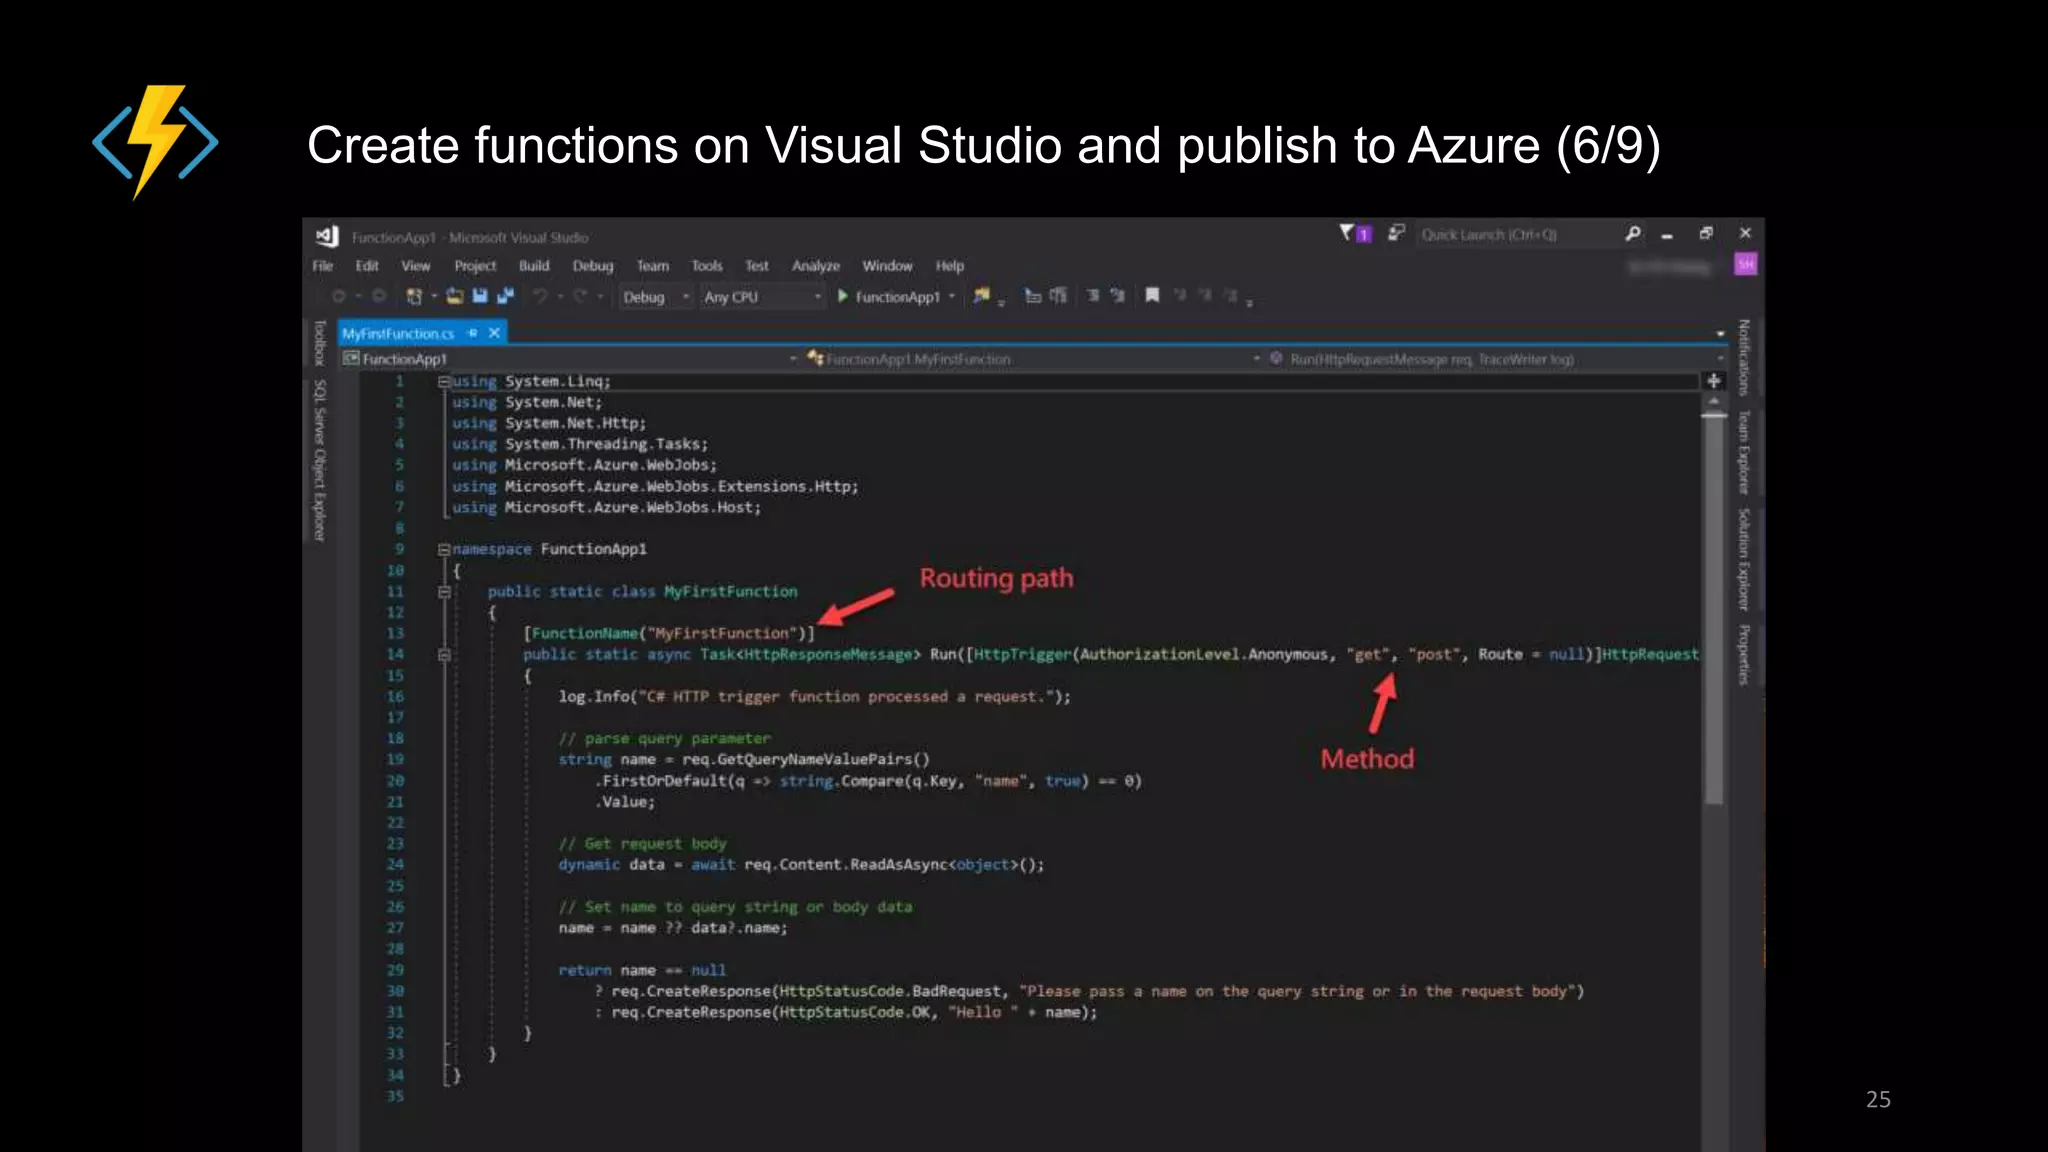This screenshot has height=1152, width=2048.
Task: Pin the MyFirstFunction.cs tab
Action: pos(473,333)
